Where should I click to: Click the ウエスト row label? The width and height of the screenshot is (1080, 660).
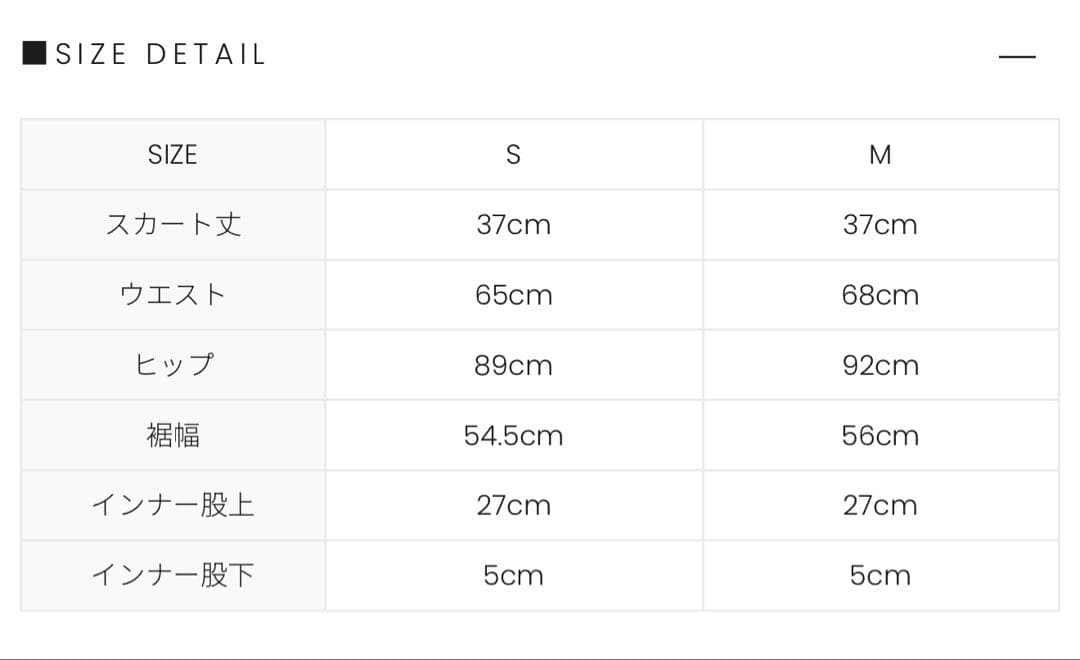coord(173,295)
